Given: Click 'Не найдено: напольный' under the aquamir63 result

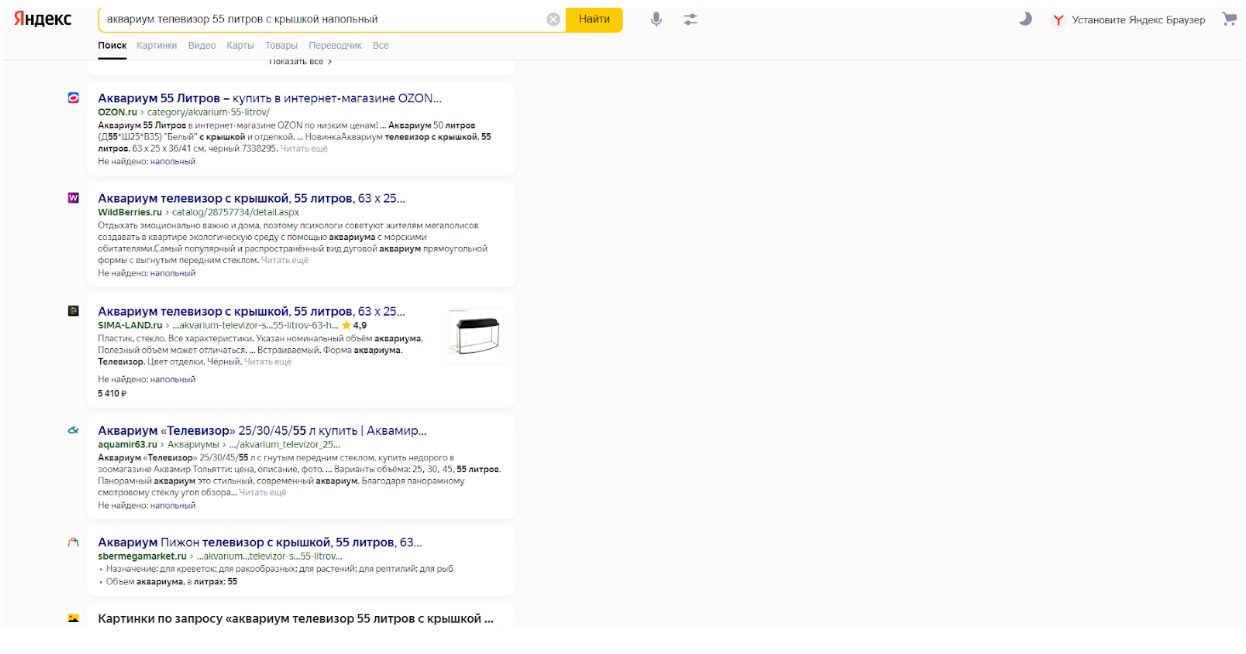Looking at the screenshot, I should click(x=147, y=505).
